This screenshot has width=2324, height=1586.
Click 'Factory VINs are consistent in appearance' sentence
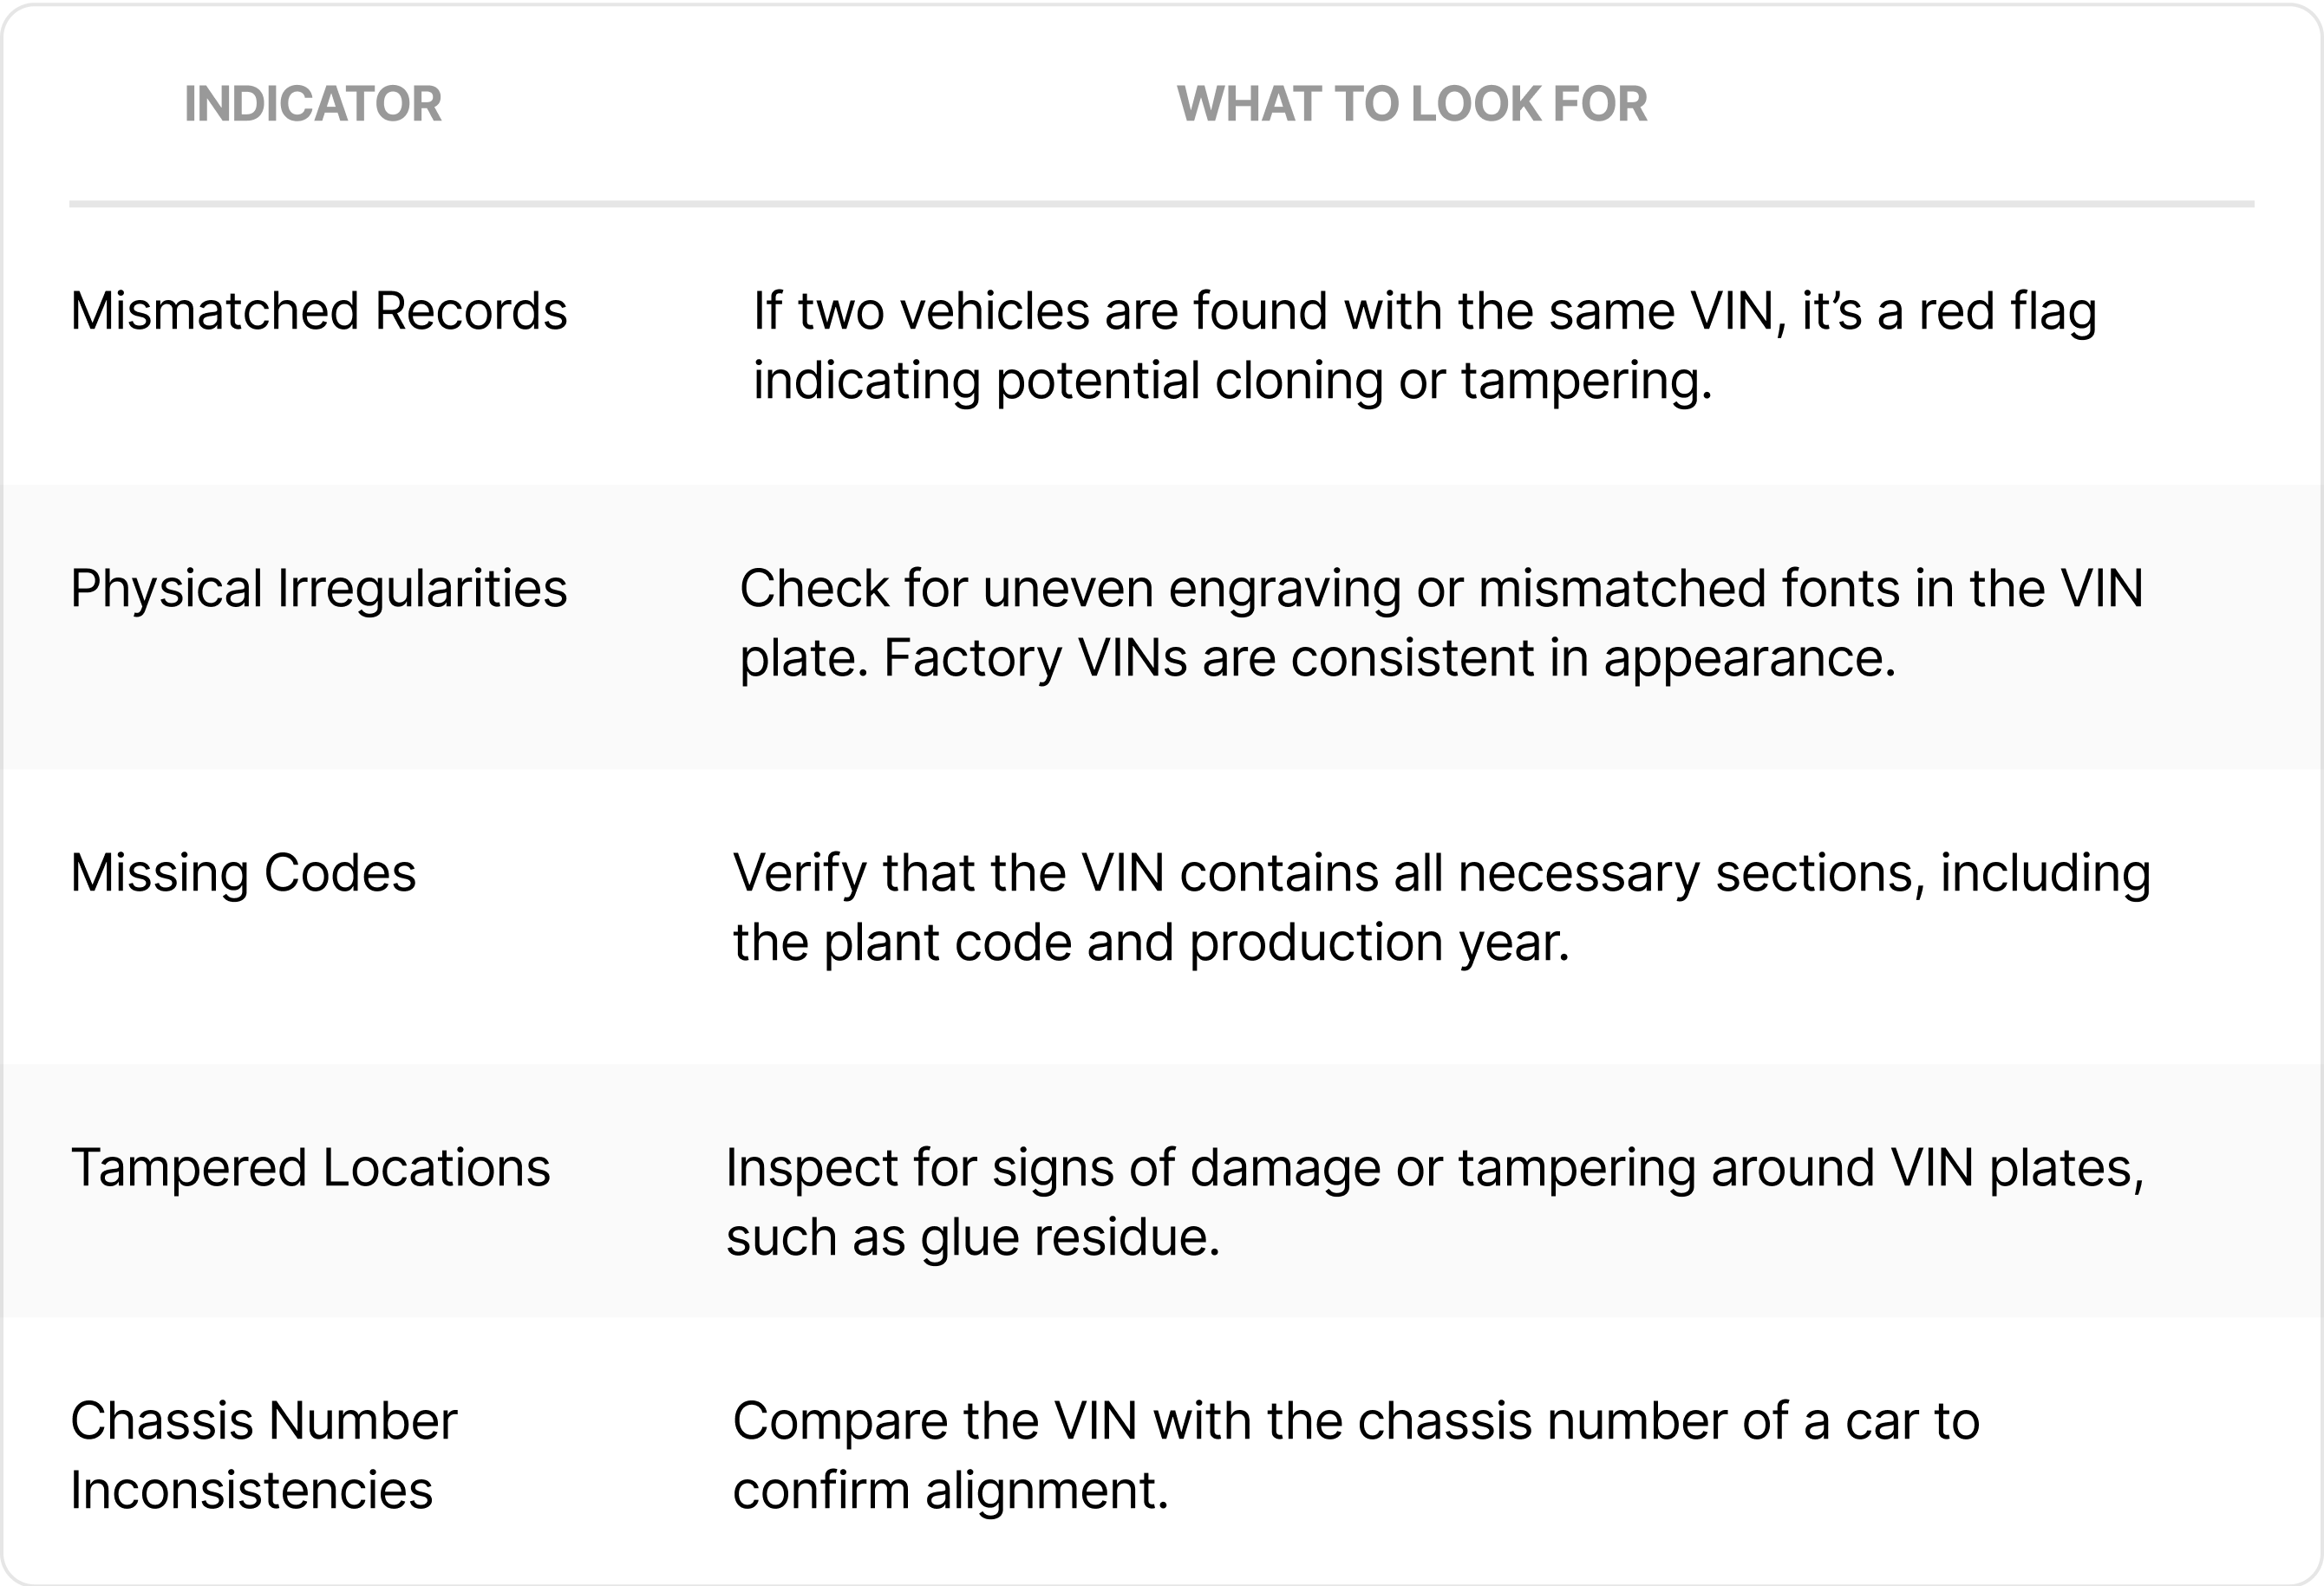click(1388, 658)
